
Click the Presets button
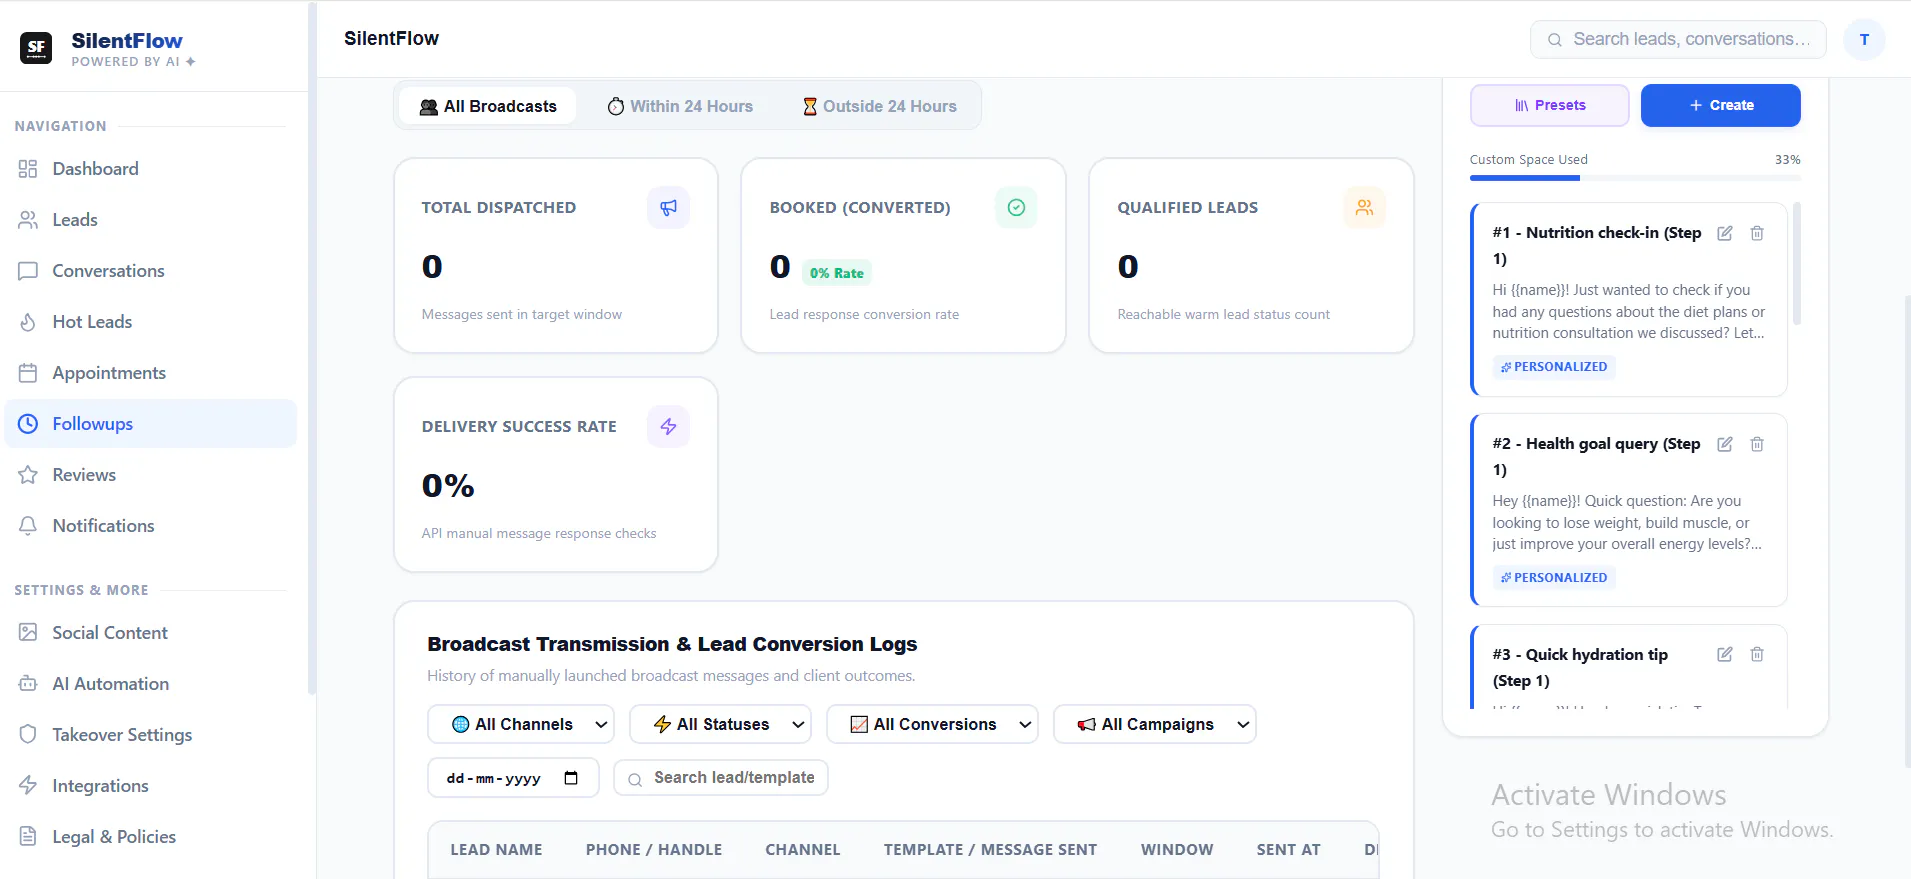click(x=1550, y=105)
